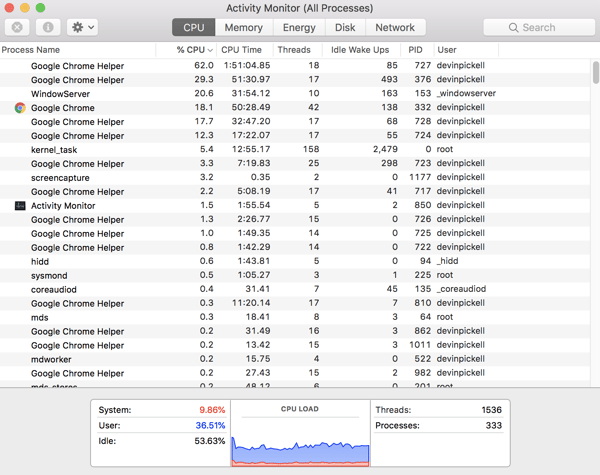Screen dimensions: 600x475
Task: Select the coreaudiod process
Action: point(295,289)
